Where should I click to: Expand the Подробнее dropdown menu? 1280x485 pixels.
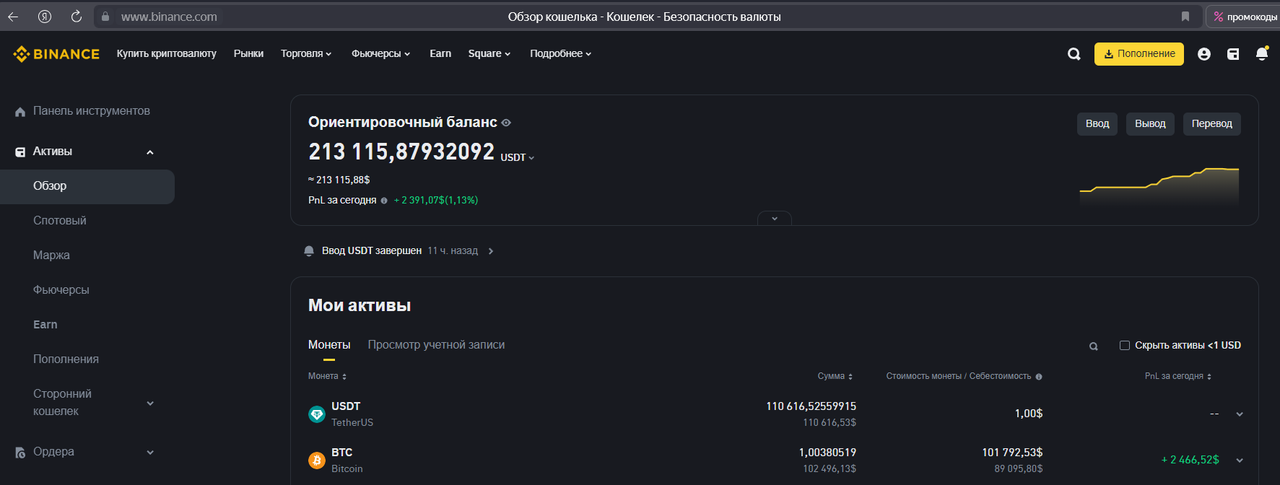pyautogui.click(x=561, y=54)
